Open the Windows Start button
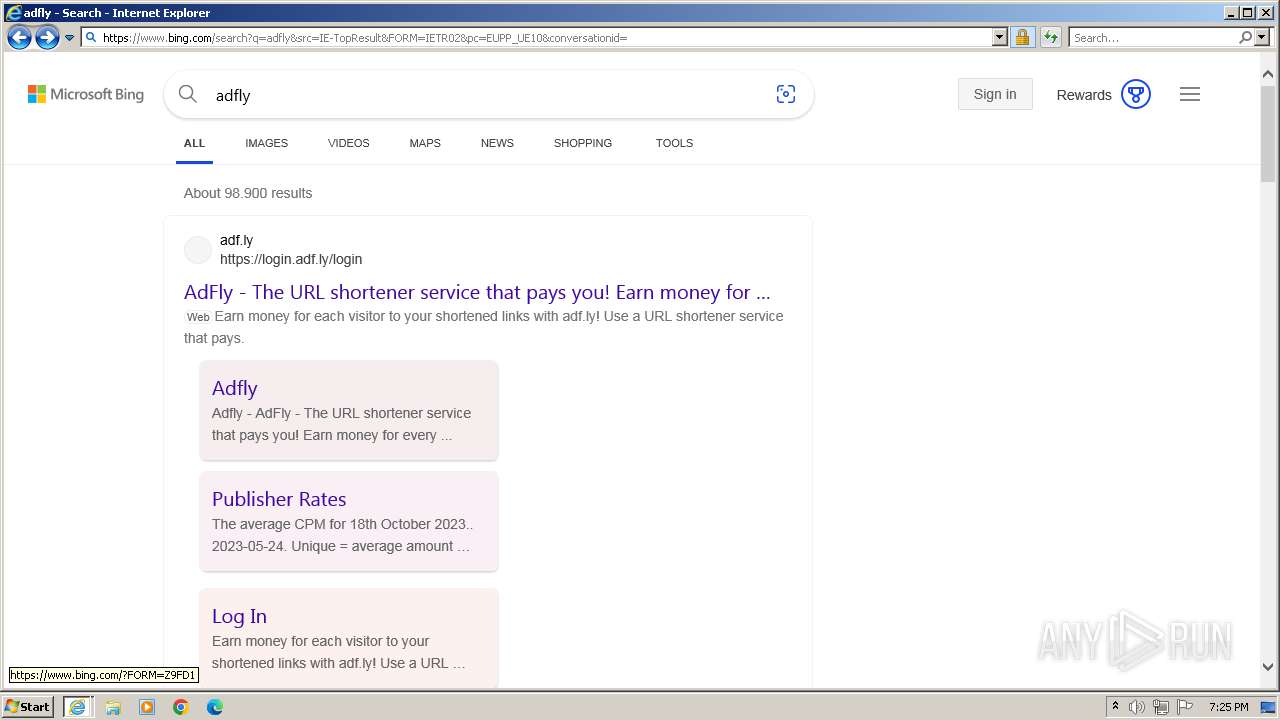 pos(28,706)
